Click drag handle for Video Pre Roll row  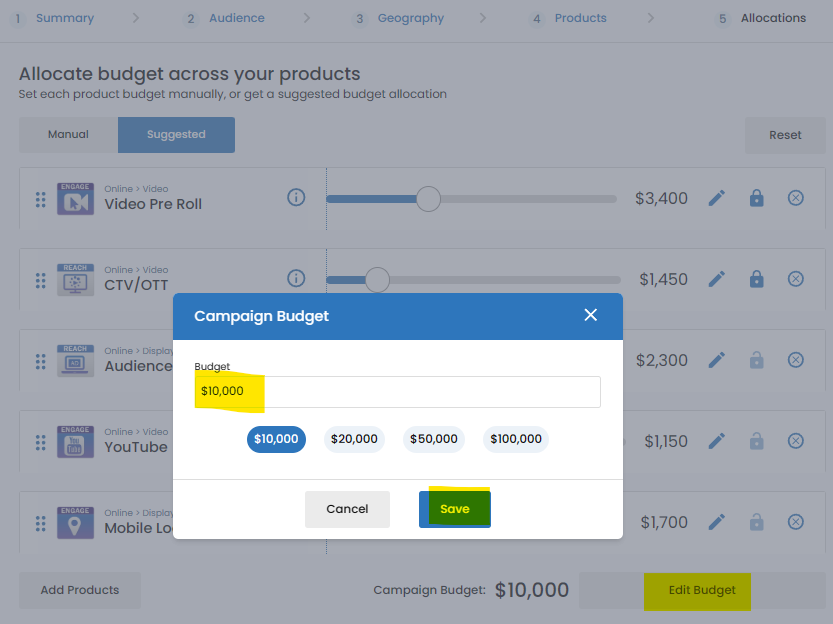click(x=41, y=199)
